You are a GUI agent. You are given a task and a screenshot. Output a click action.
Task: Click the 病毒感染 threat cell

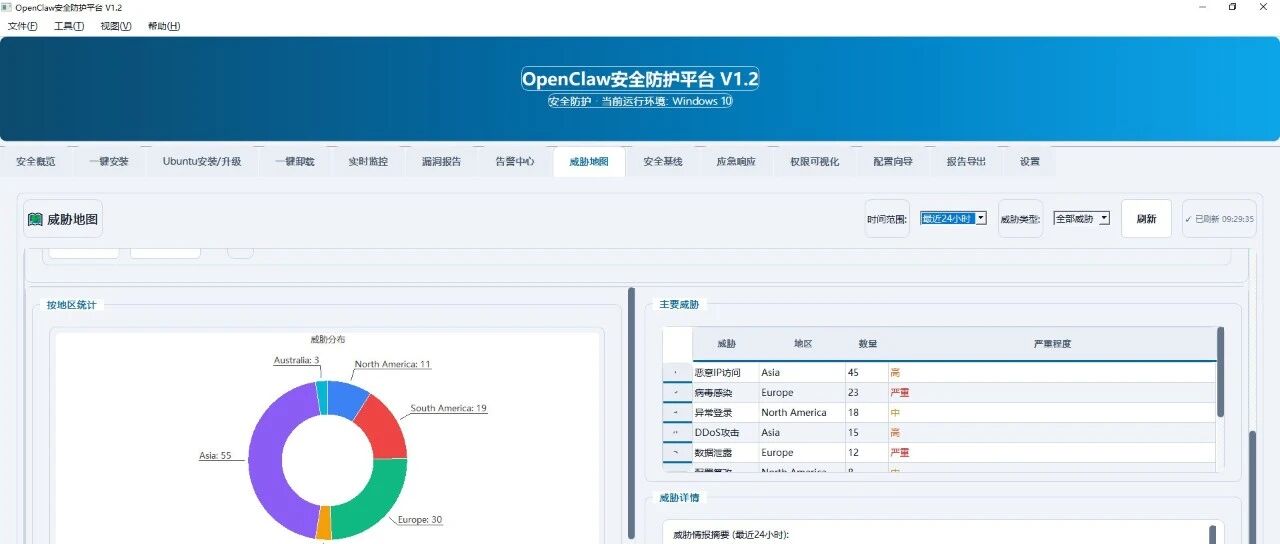coord(726,392)
